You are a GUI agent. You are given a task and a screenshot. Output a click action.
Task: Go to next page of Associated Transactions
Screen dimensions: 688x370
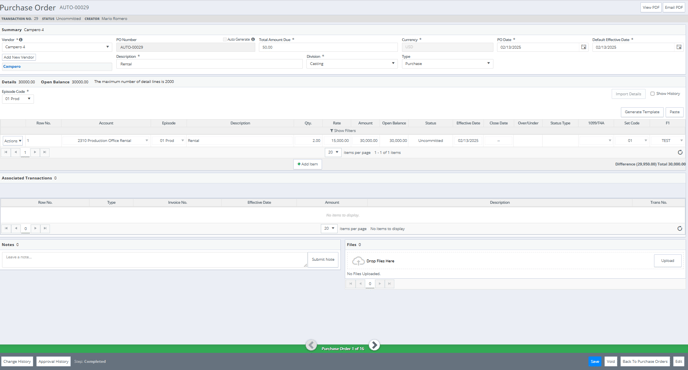coord(35,228)
